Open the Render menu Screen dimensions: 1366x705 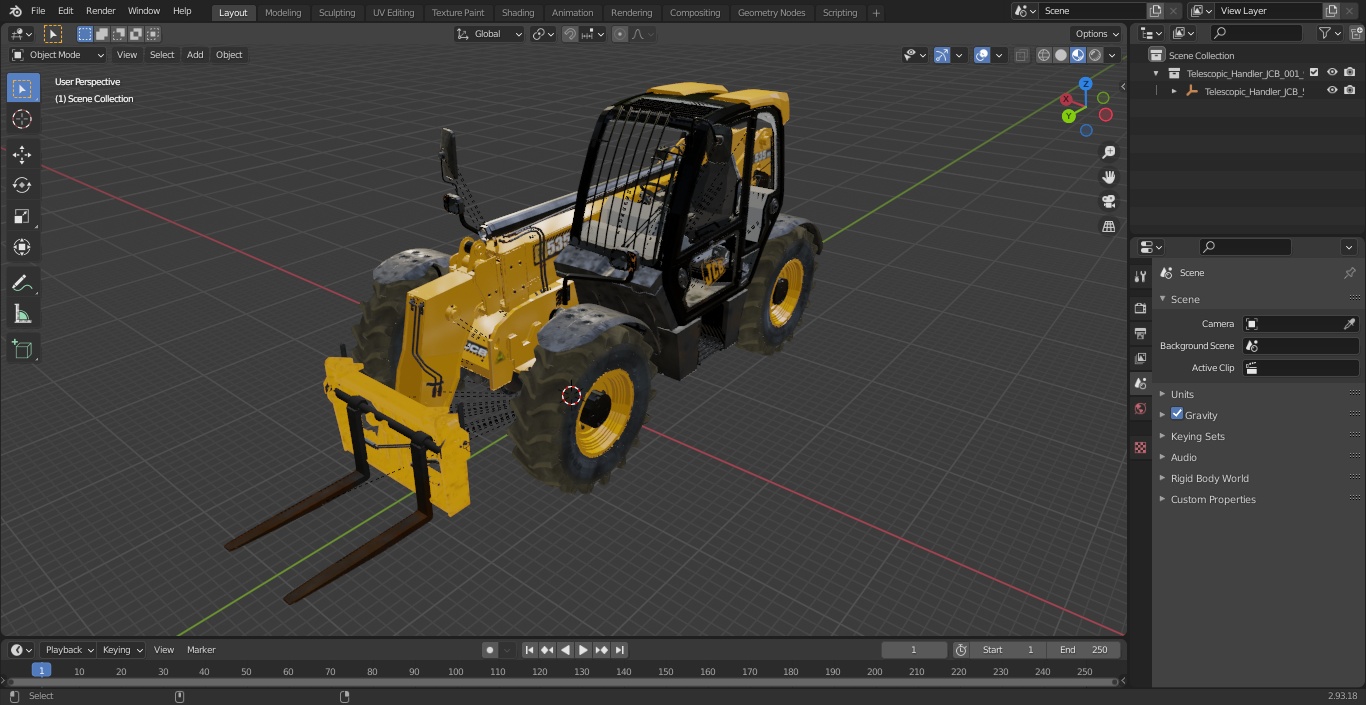pos(100,11)
